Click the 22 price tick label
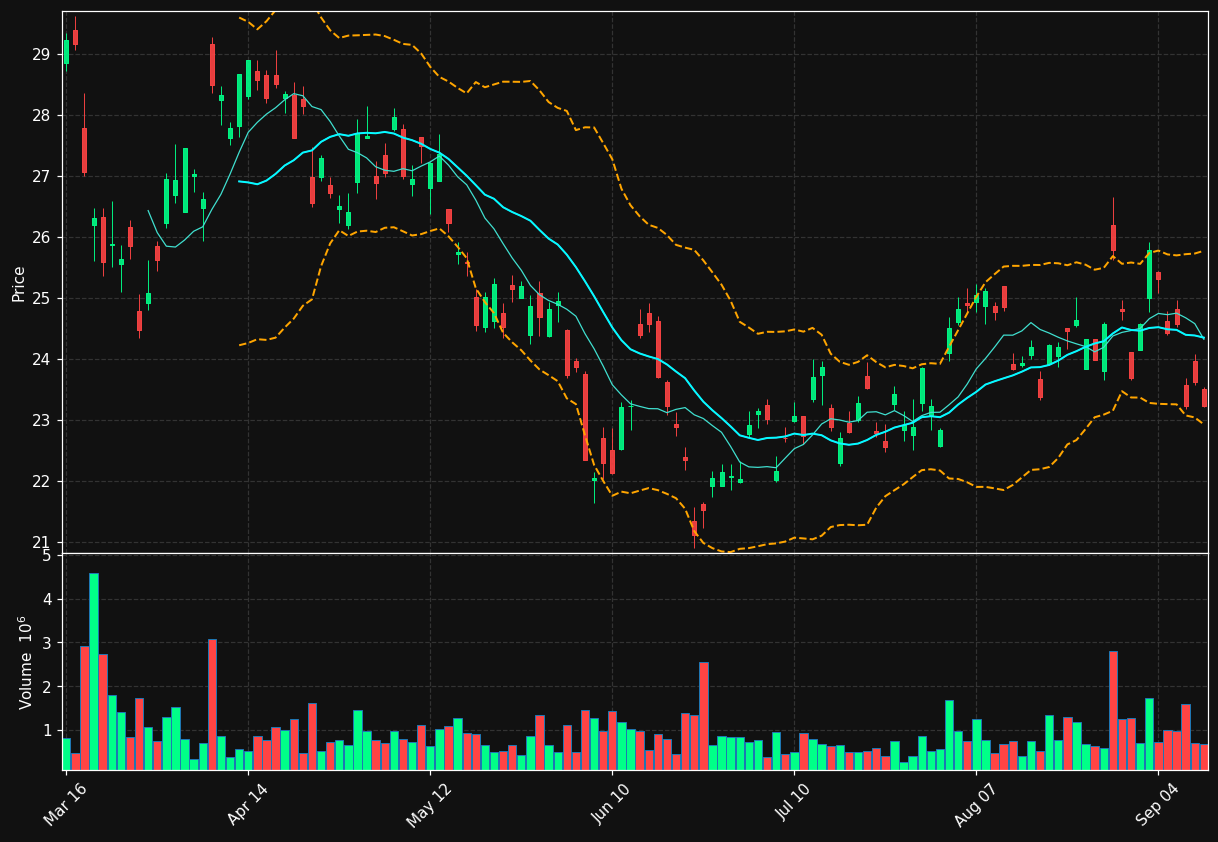The height and width of the screenshot is (842, 1218). pyautogui.click(x=40, y=481)
